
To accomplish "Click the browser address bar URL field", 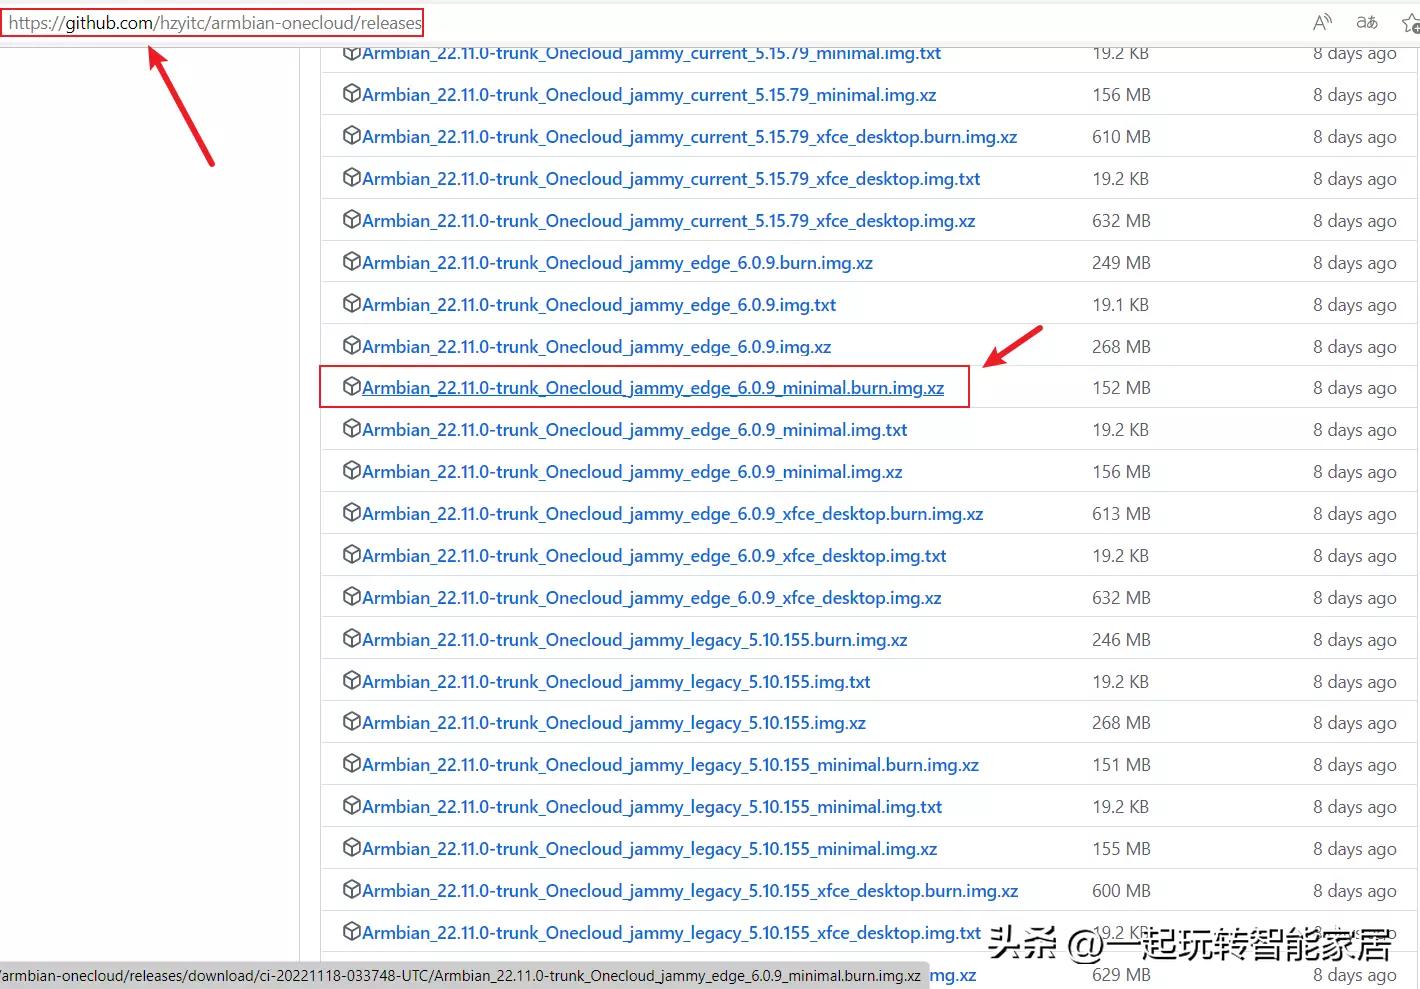I will [214, 22].
